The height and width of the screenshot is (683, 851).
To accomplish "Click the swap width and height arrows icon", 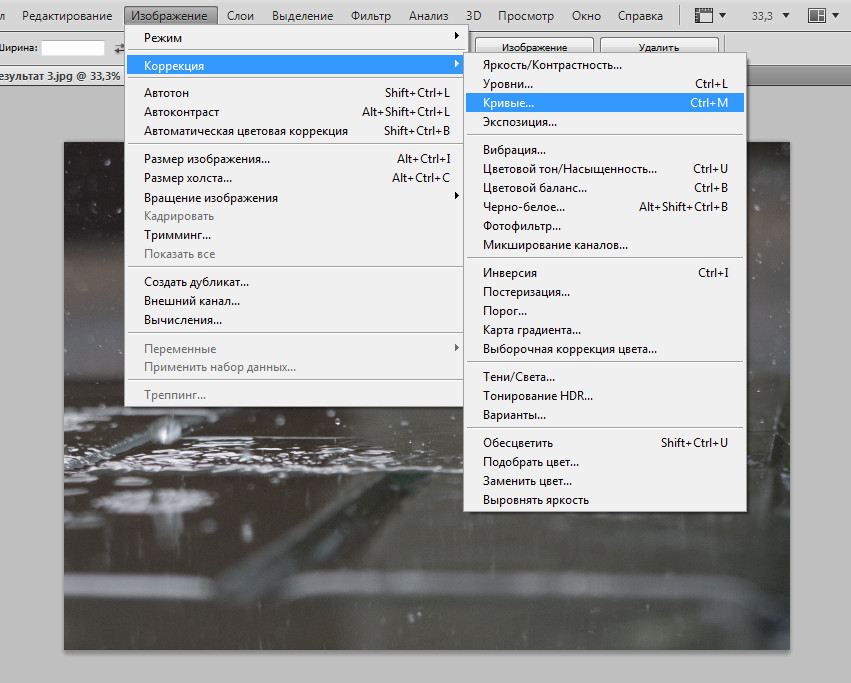I will pyautogui.click(x=119, y=48).
